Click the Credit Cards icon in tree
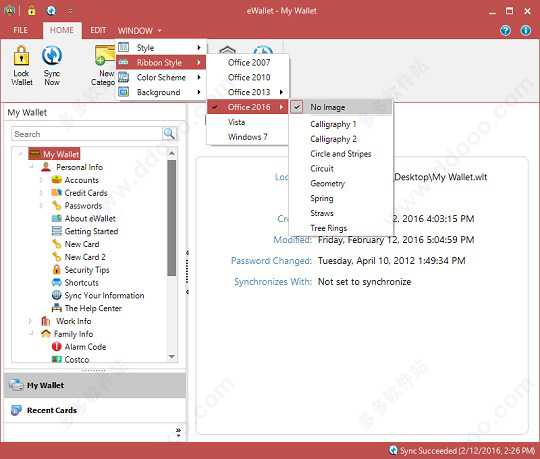 (56, 192)
